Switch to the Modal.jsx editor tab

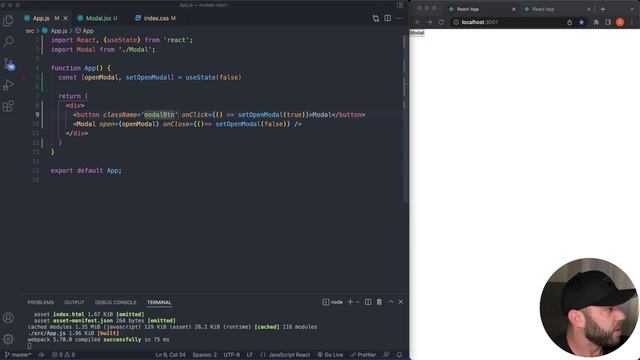coord(98,18)
